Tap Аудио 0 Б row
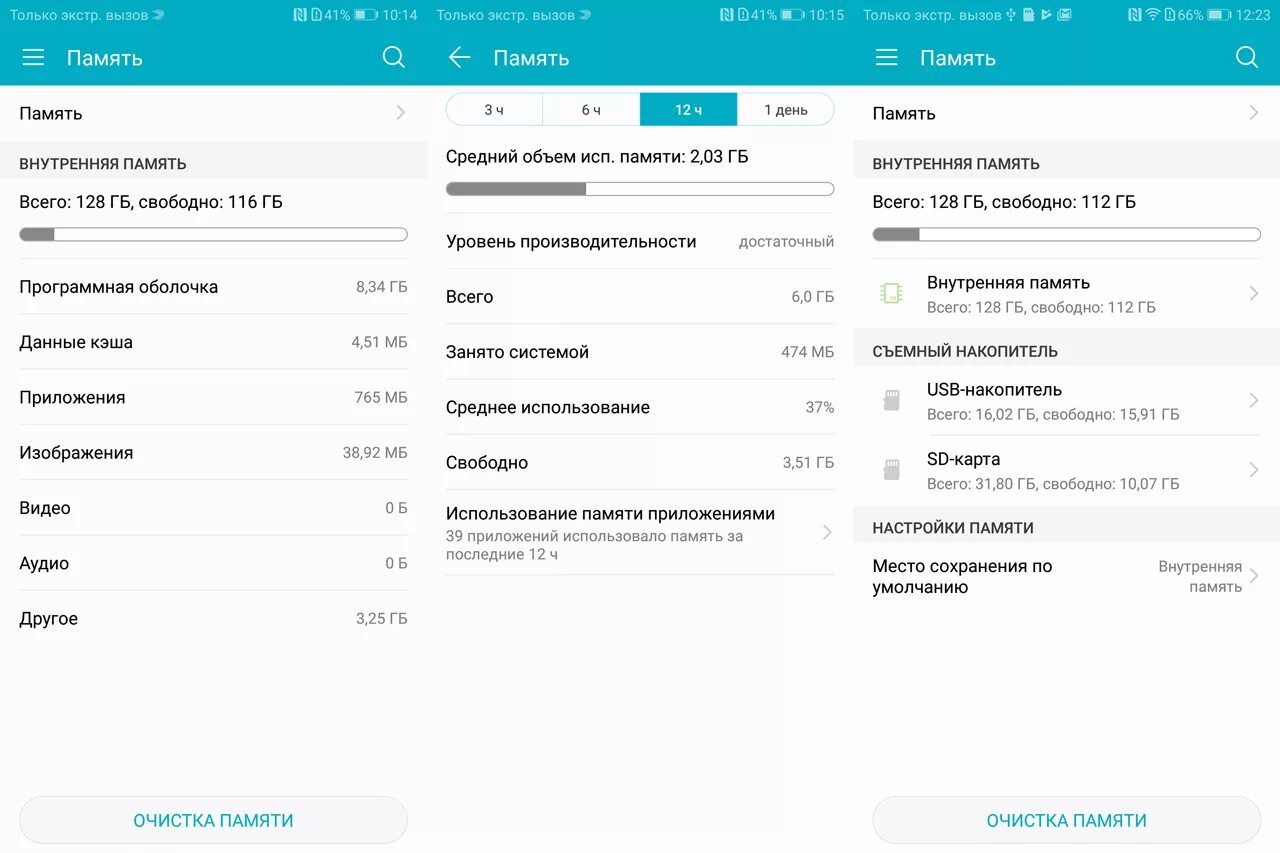1280x853 pixels. coord(213,563)
